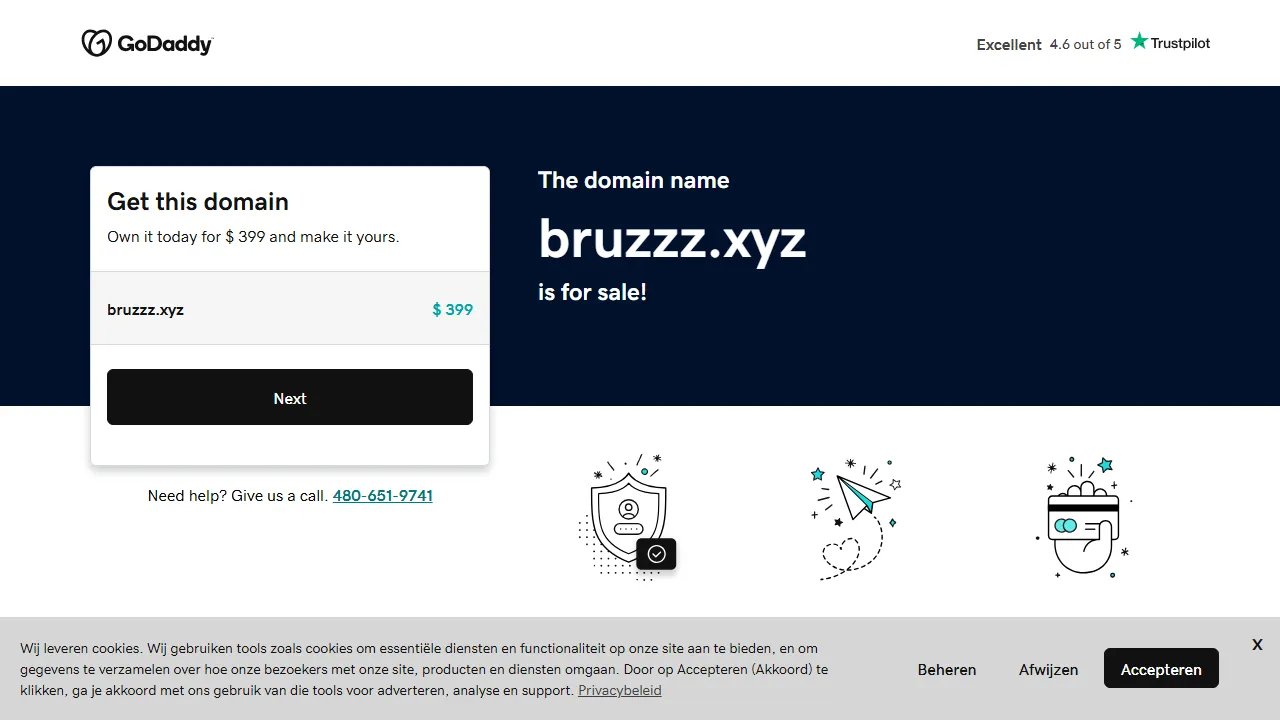Click the green Trustpilot star icon
This screenshot has width=1280, height=720.
tap(1138, 41)
